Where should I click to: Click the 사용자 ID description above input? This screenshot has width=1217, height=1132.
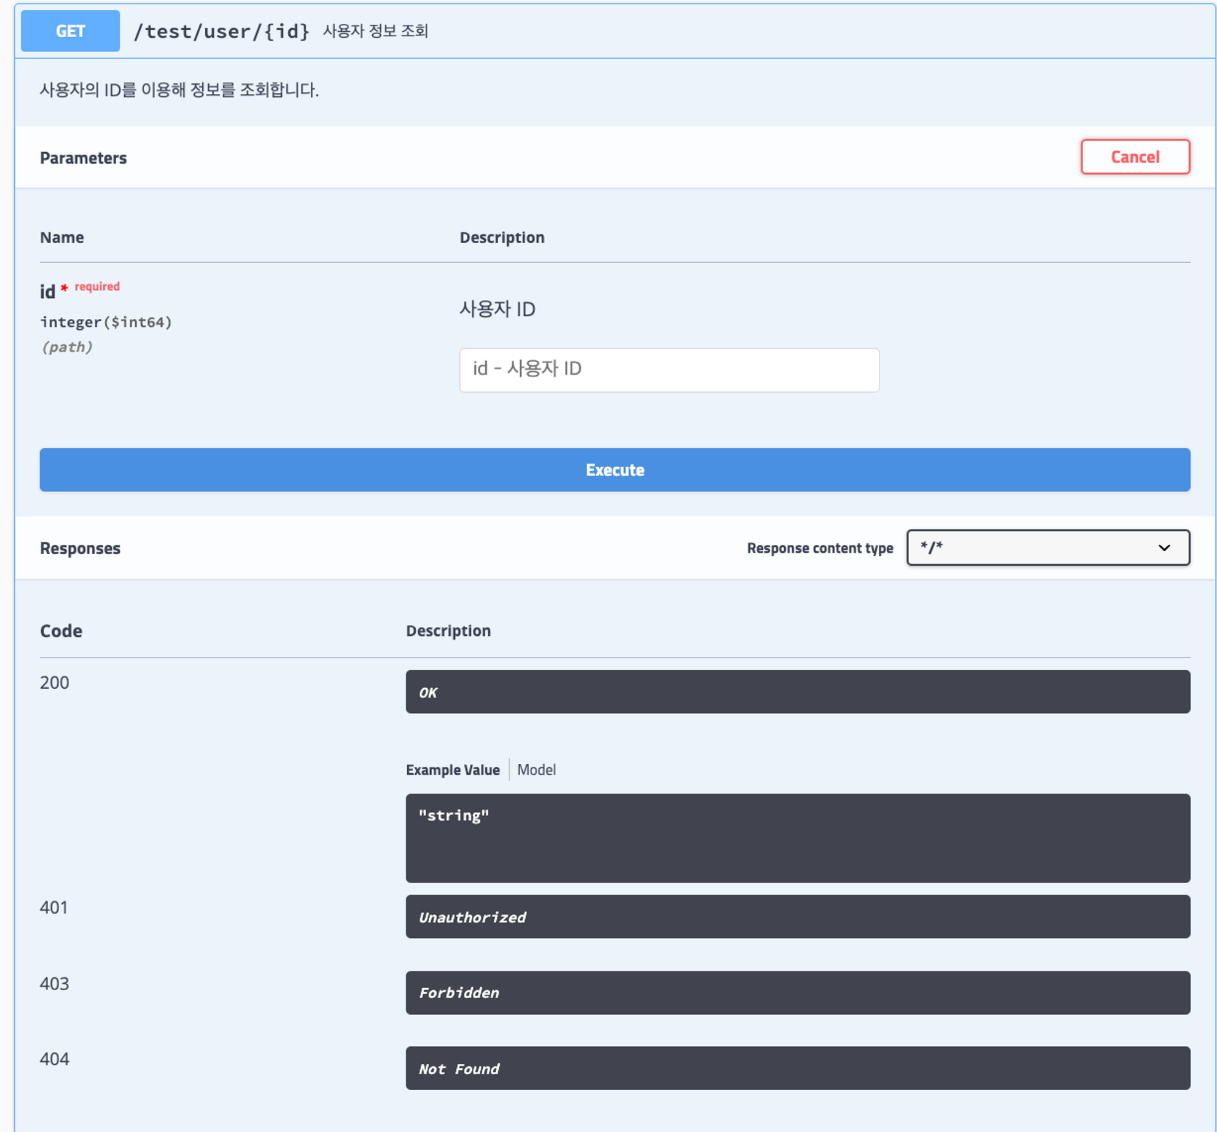pos(497,309)
